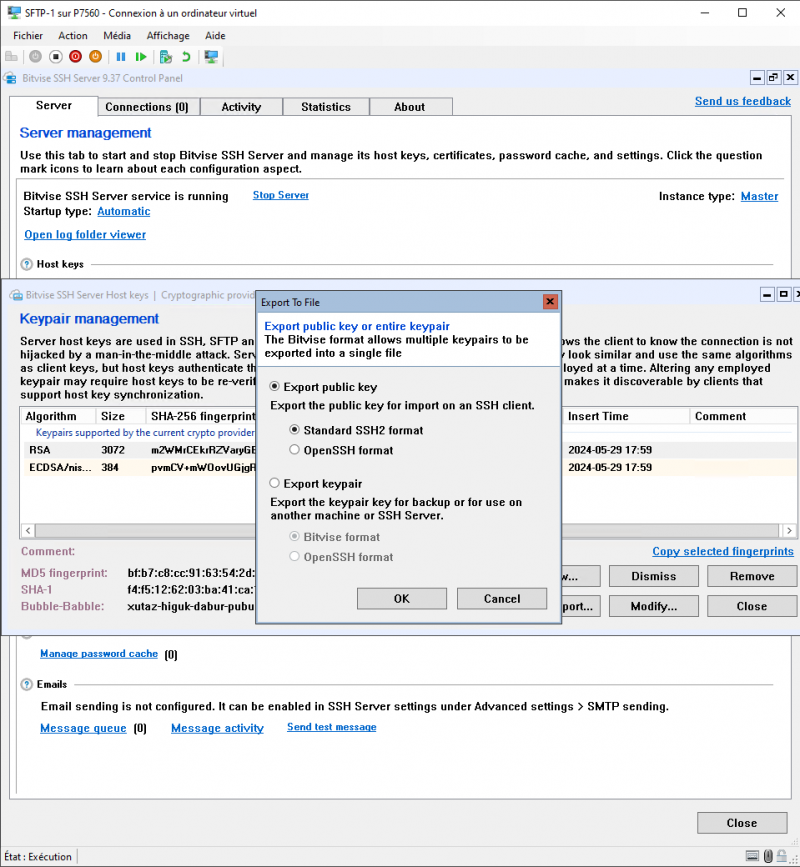Save the VM state using the orange icon
Viewport: 800px width, 867px height.
[95, 57]
